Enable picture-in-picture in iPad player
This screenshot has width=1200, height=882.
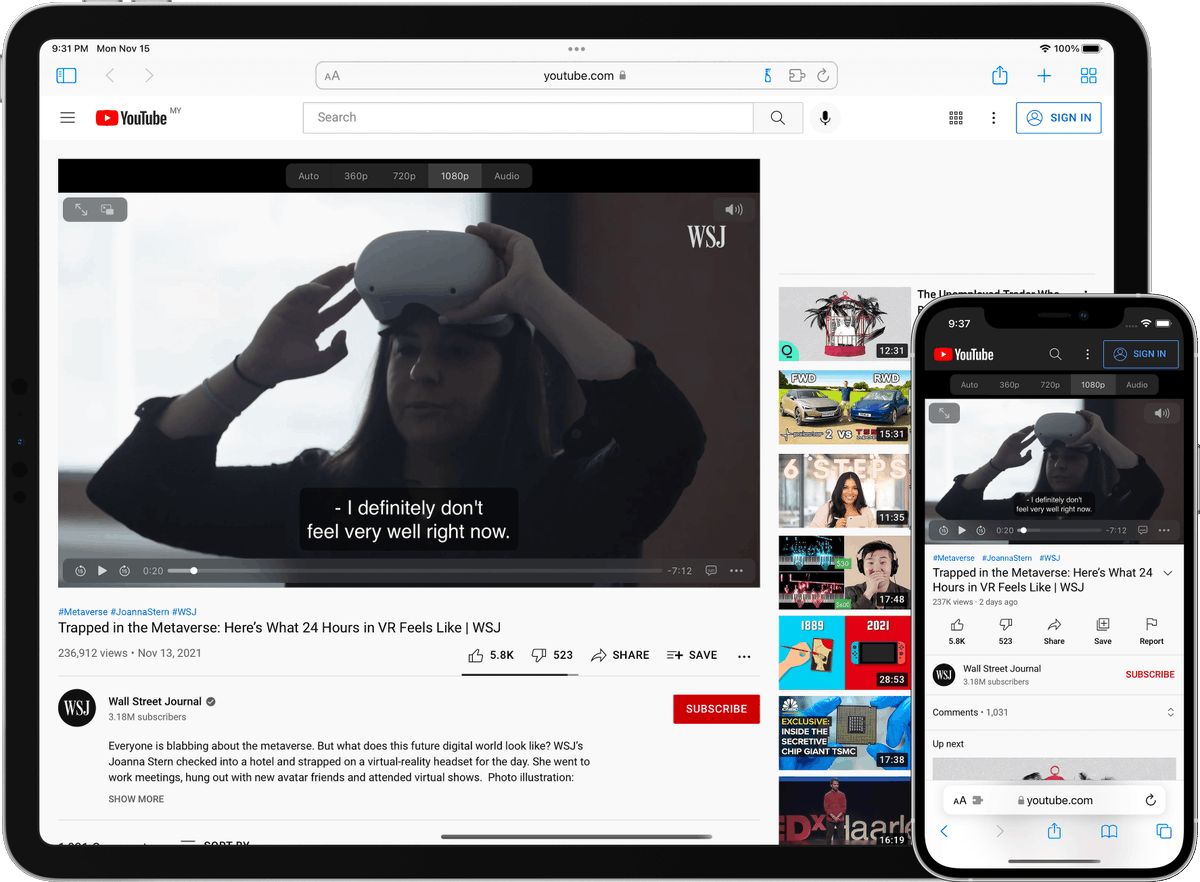[x=108, y=210]
